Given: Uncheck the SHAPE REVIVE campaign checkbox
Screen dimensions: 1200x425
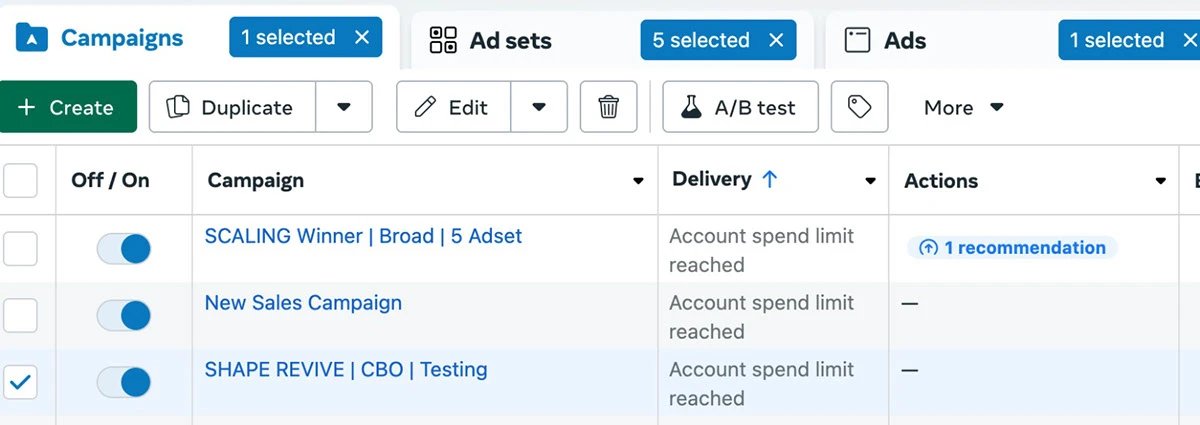Looking at the screenshot, I should click(x=21, y=382).
